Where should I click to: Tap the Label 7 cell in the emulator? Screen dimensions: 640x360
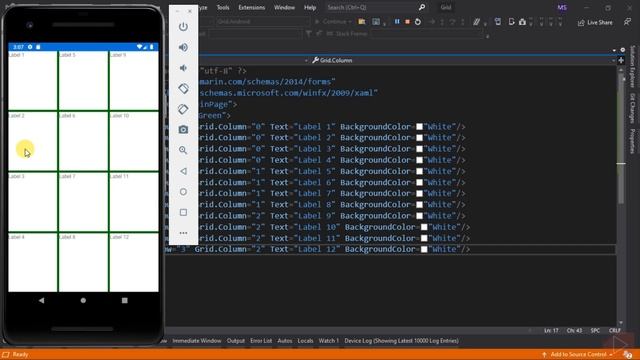click(83, 202)
